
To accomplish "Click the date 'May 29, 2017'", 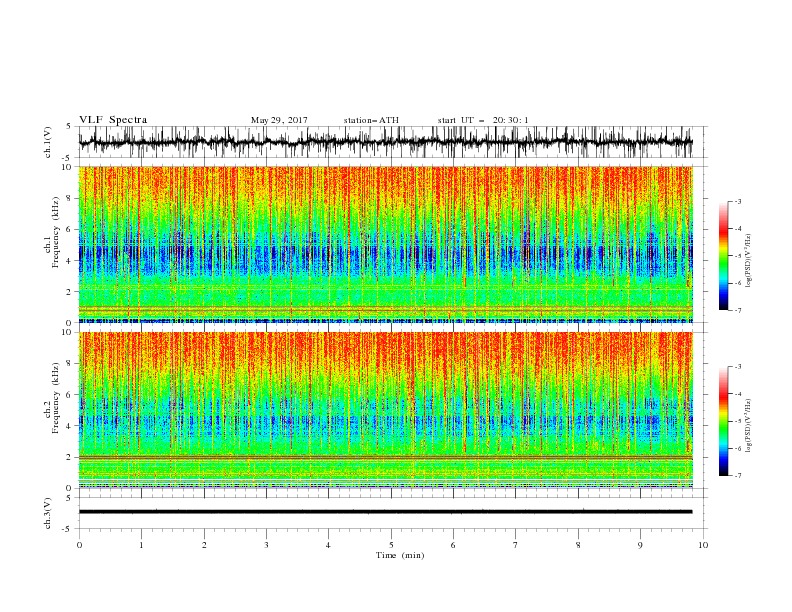I will 279,120.
